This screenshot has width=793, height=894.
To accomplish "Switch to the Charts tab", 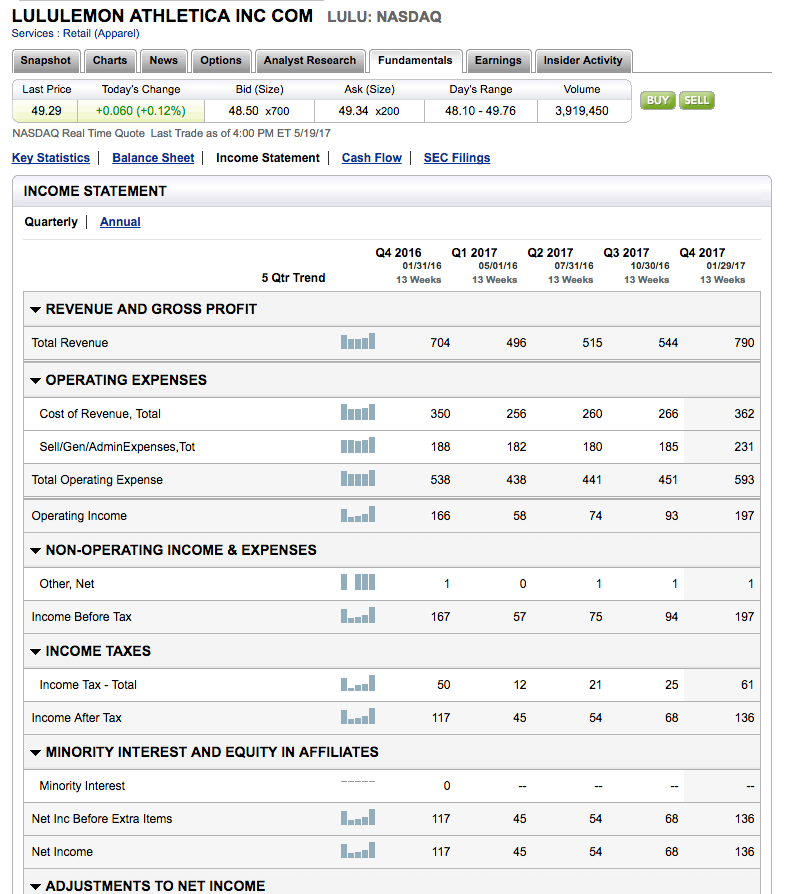I will click(110, 61).
